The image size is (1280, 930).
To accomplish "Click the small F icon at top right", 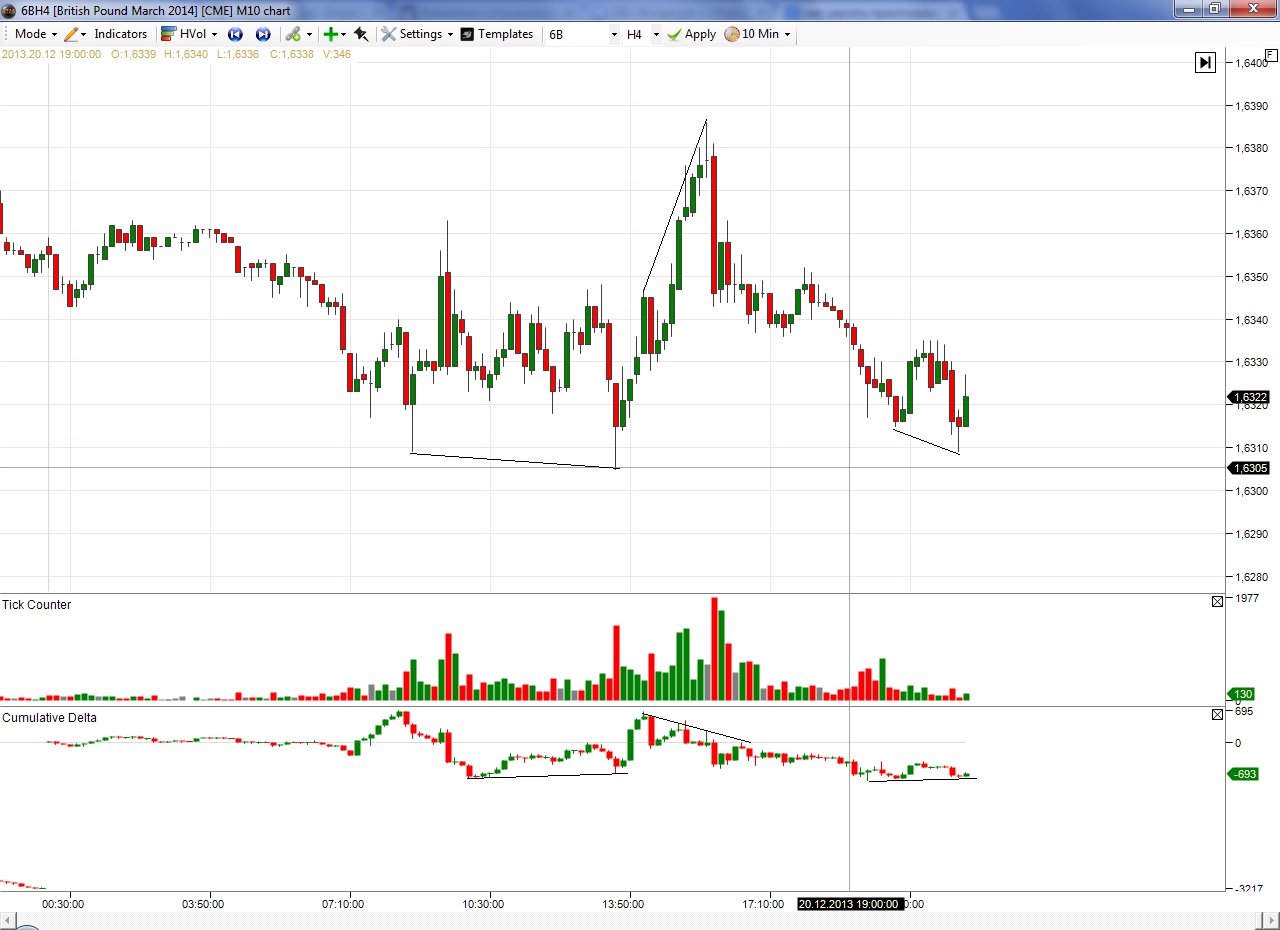I will 1270,55.
